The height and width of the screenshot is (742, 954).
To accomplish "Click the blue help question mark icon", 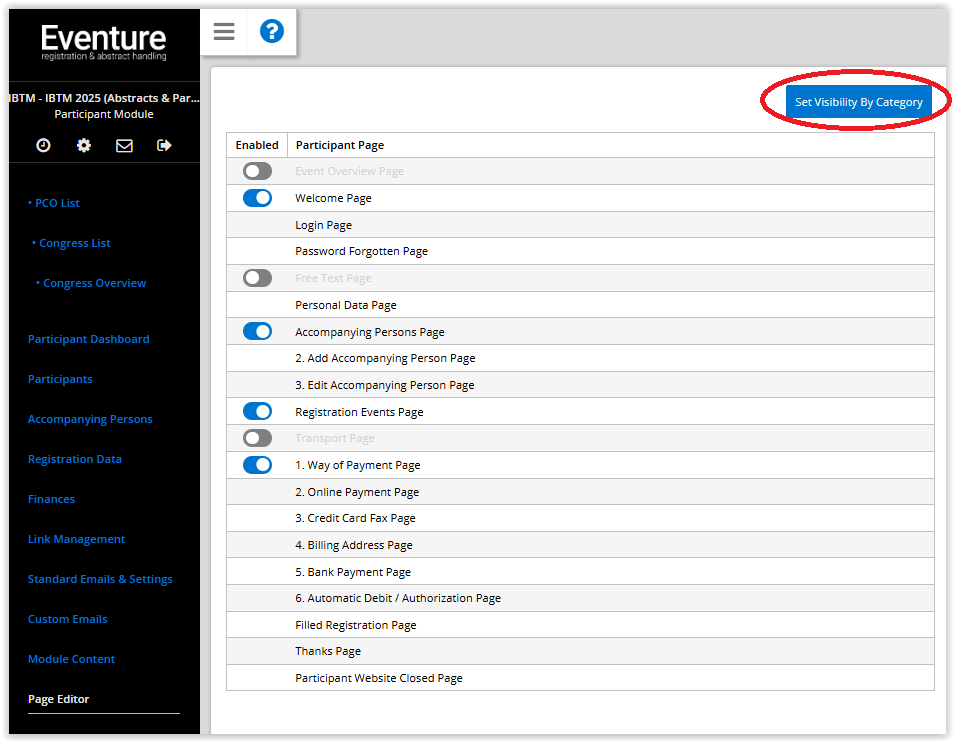I will [272, 31].
